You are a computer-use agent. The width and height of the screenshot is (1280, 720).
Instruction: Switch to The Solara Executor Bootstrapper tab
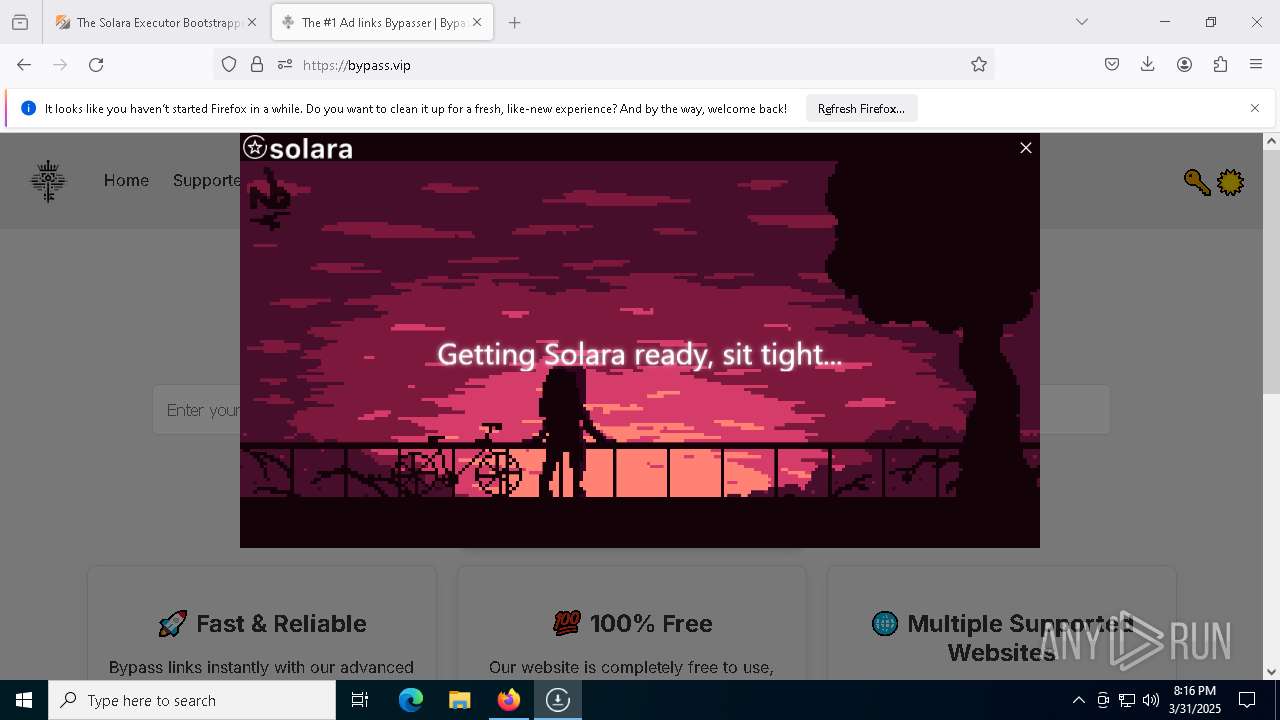coord(148,22)
